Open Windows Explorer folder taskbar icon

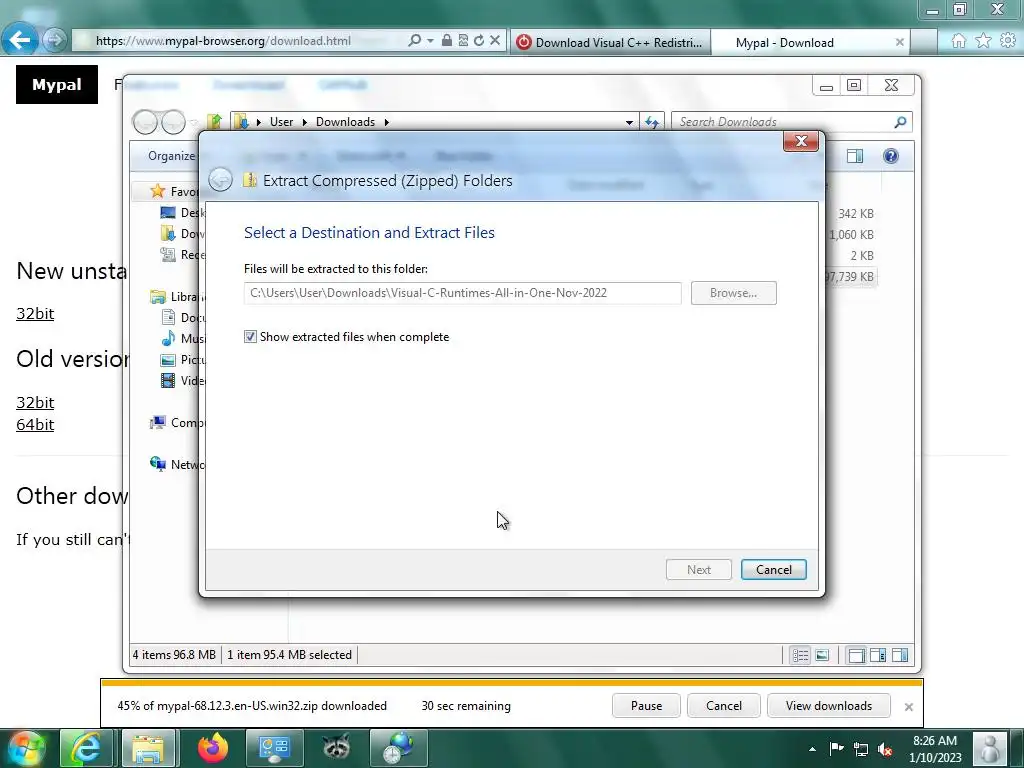tap(148, 748)
